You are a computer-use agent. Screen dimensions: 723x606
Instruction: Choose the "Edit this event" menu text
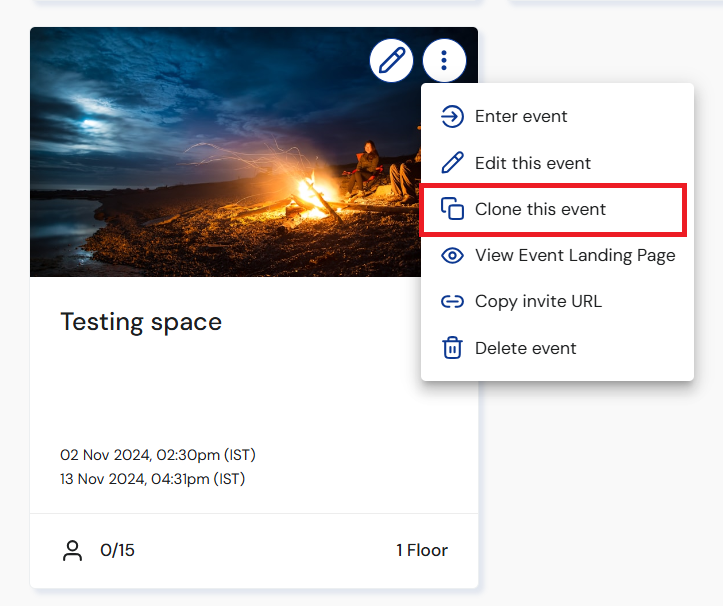(533, 163)
